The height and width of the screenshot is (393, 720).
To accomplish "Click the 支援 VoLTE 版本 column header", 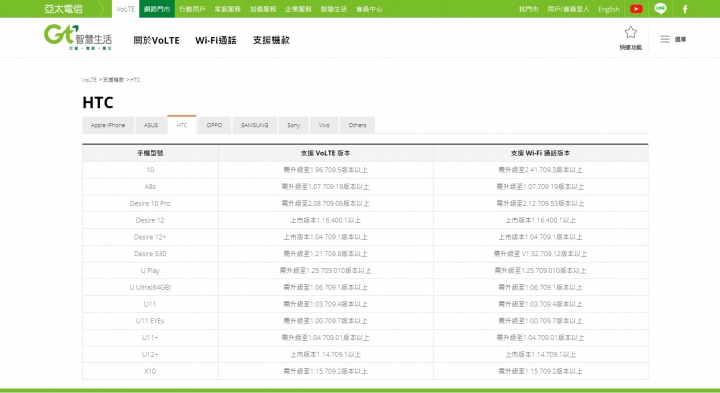I will pyautogui.click(x=326, y=153).
